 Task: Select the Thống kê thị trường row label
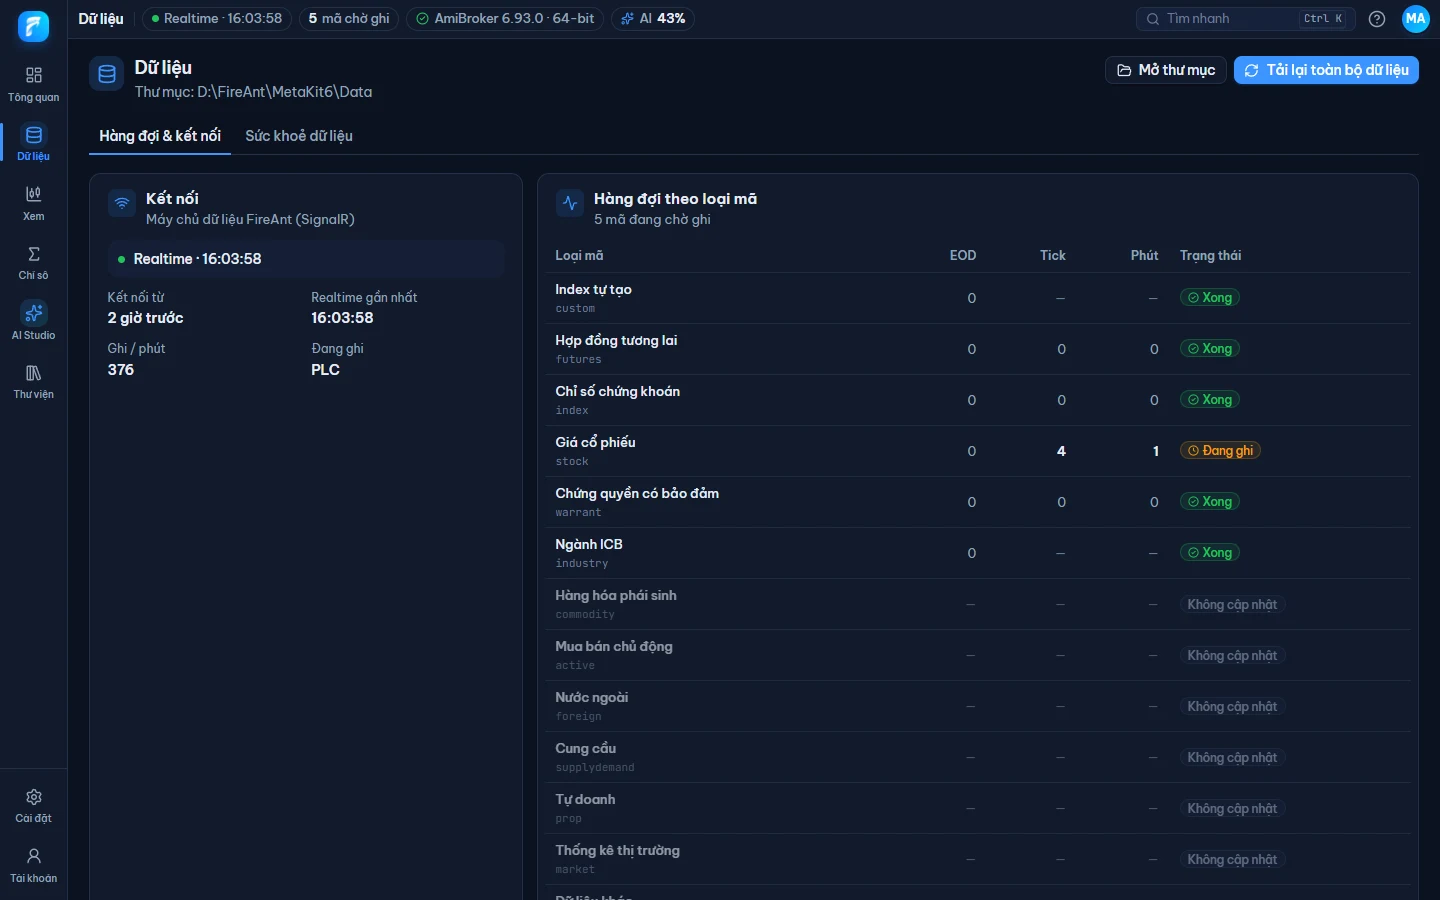(618, 850)
